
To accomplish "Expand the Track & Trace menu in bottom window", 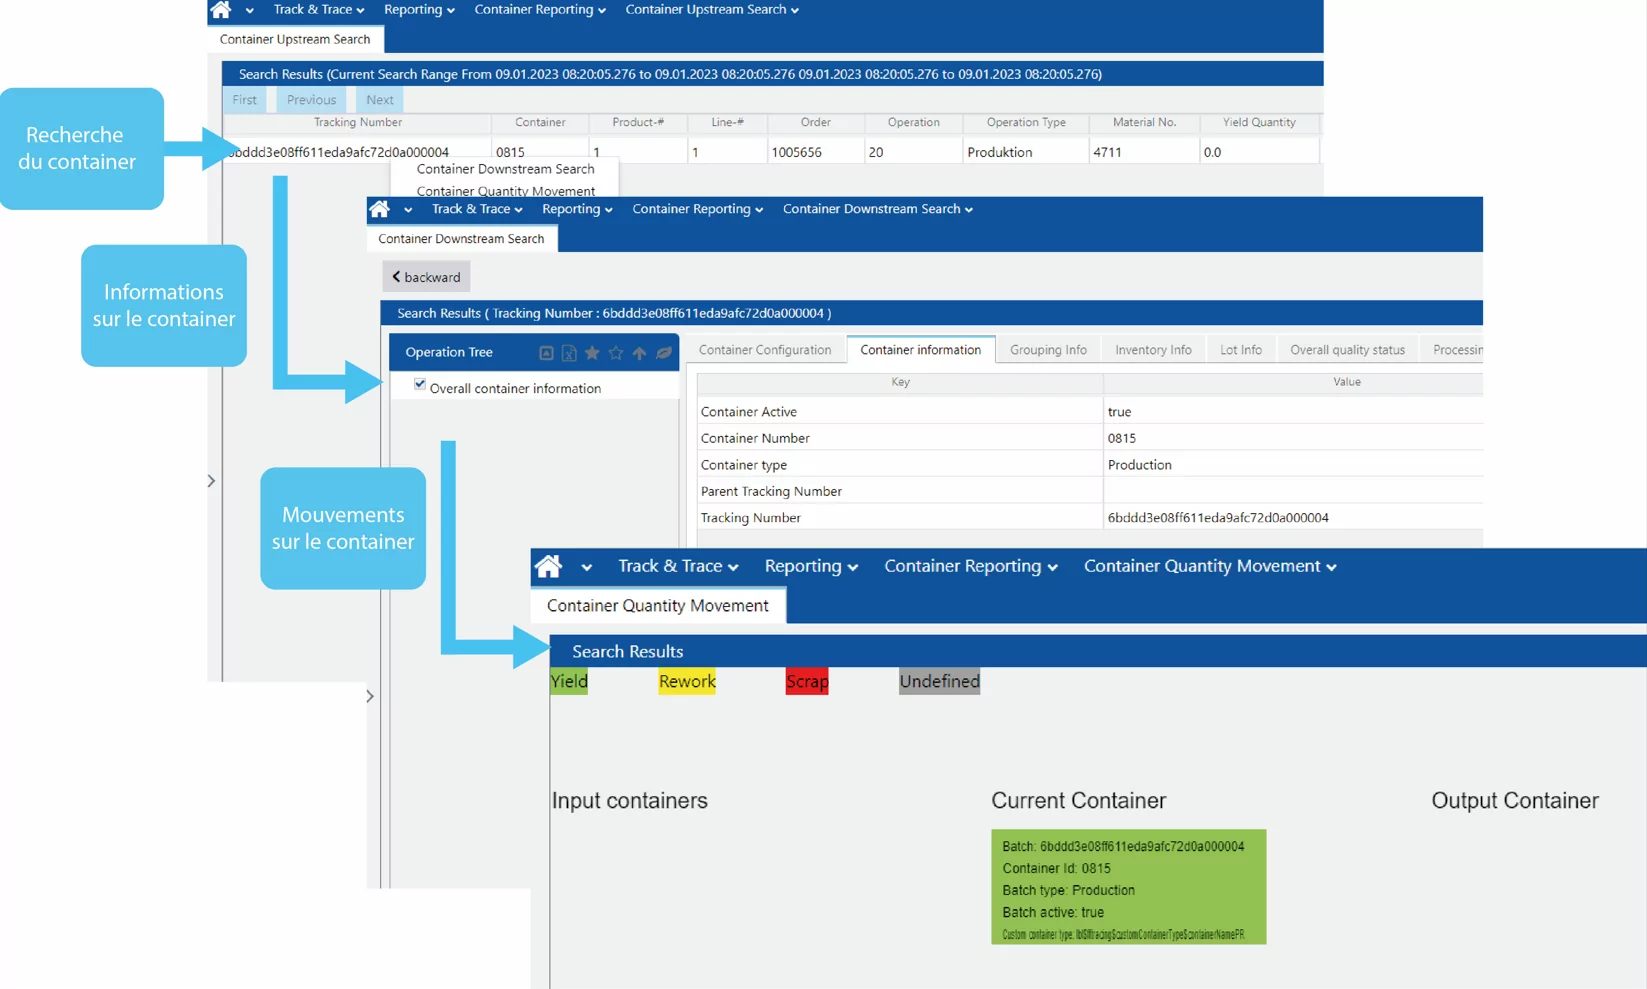I will [677, 566].
